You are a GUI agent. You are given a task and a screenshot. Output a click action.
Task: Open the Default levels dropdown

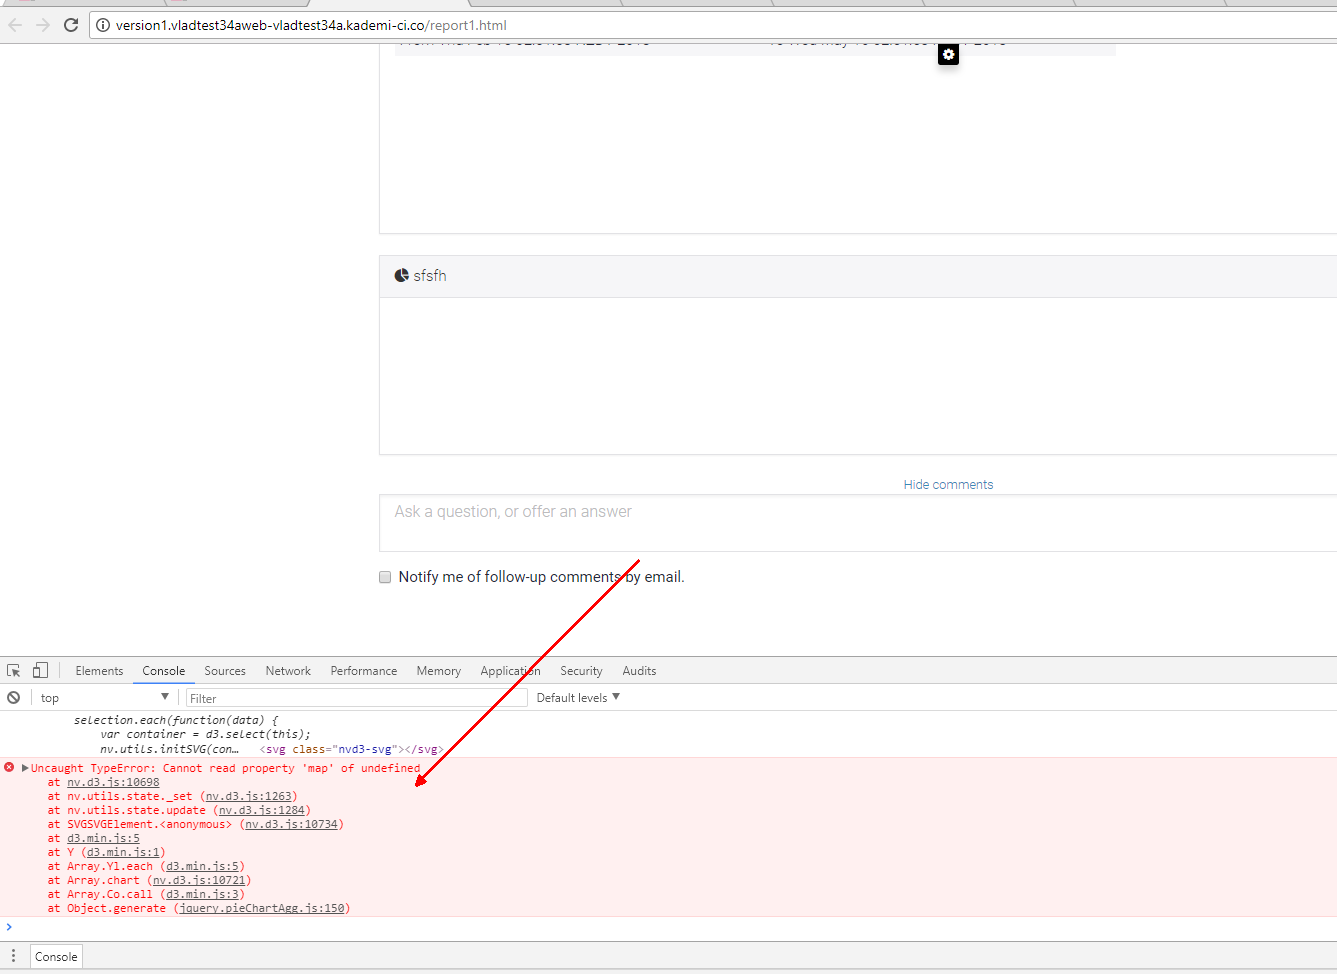point(578,698)
